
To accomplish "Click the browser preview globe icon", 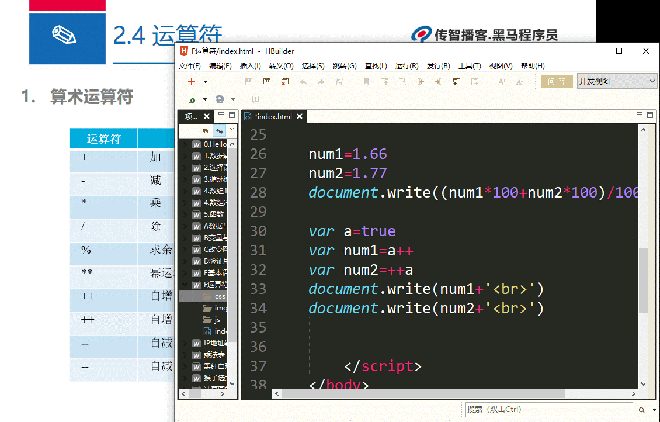I will pos(219,100).
